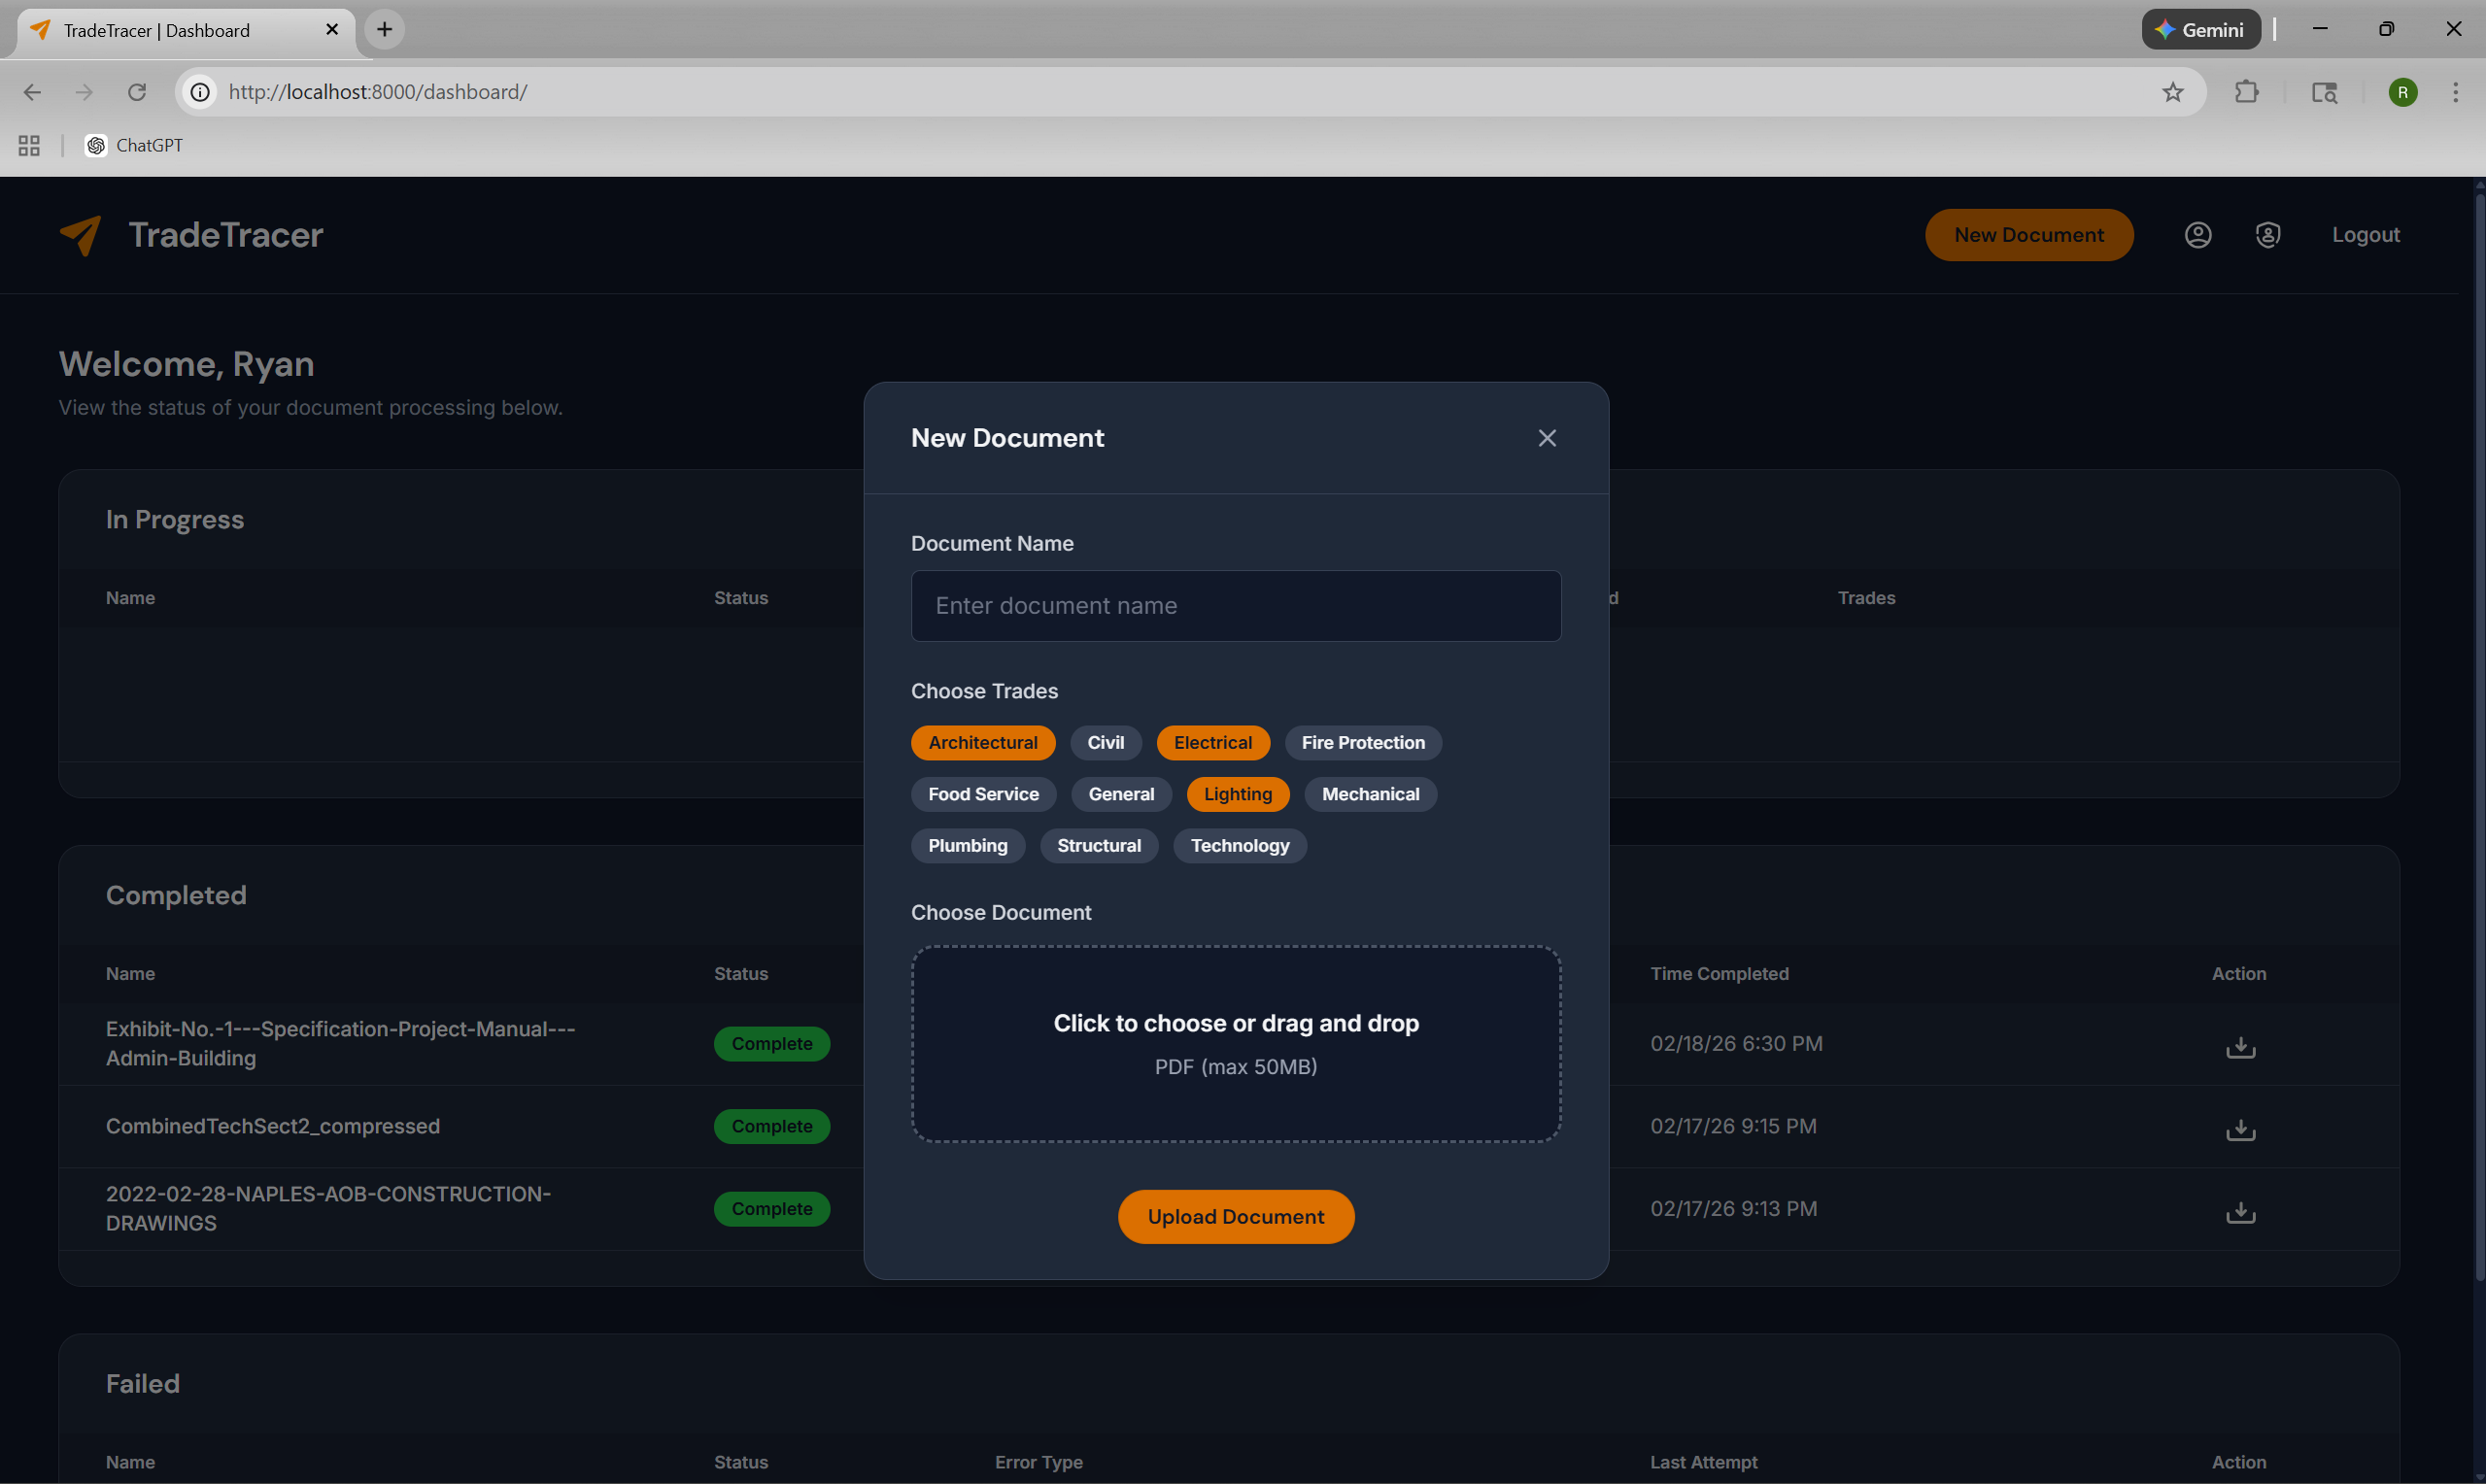Select the Food Service trade chip

point(983,794)
